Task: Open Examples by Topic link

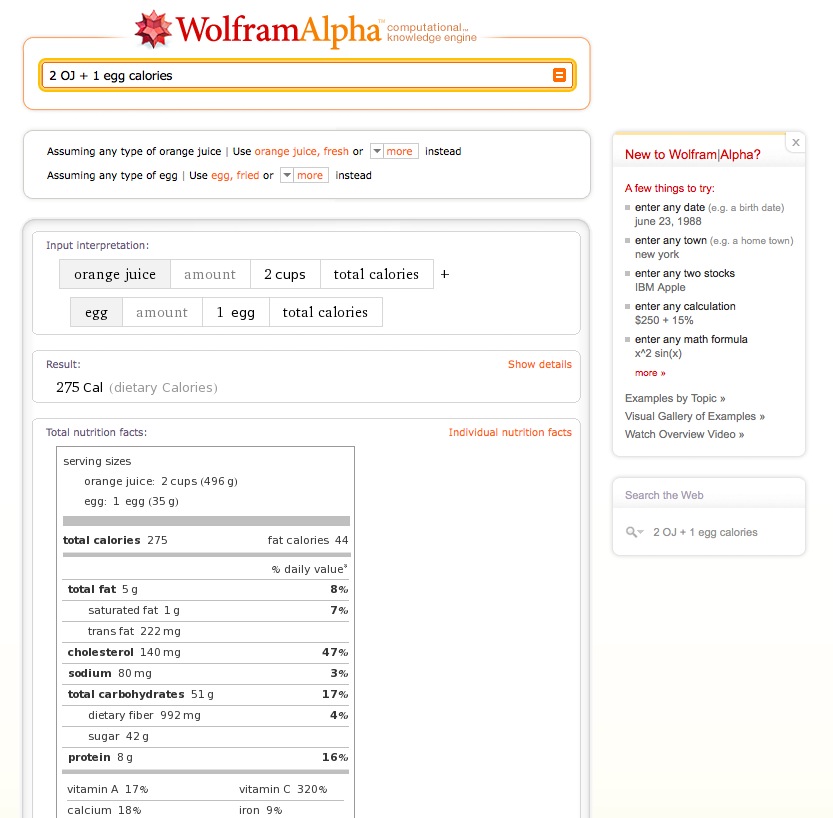Action: [675, 398]
